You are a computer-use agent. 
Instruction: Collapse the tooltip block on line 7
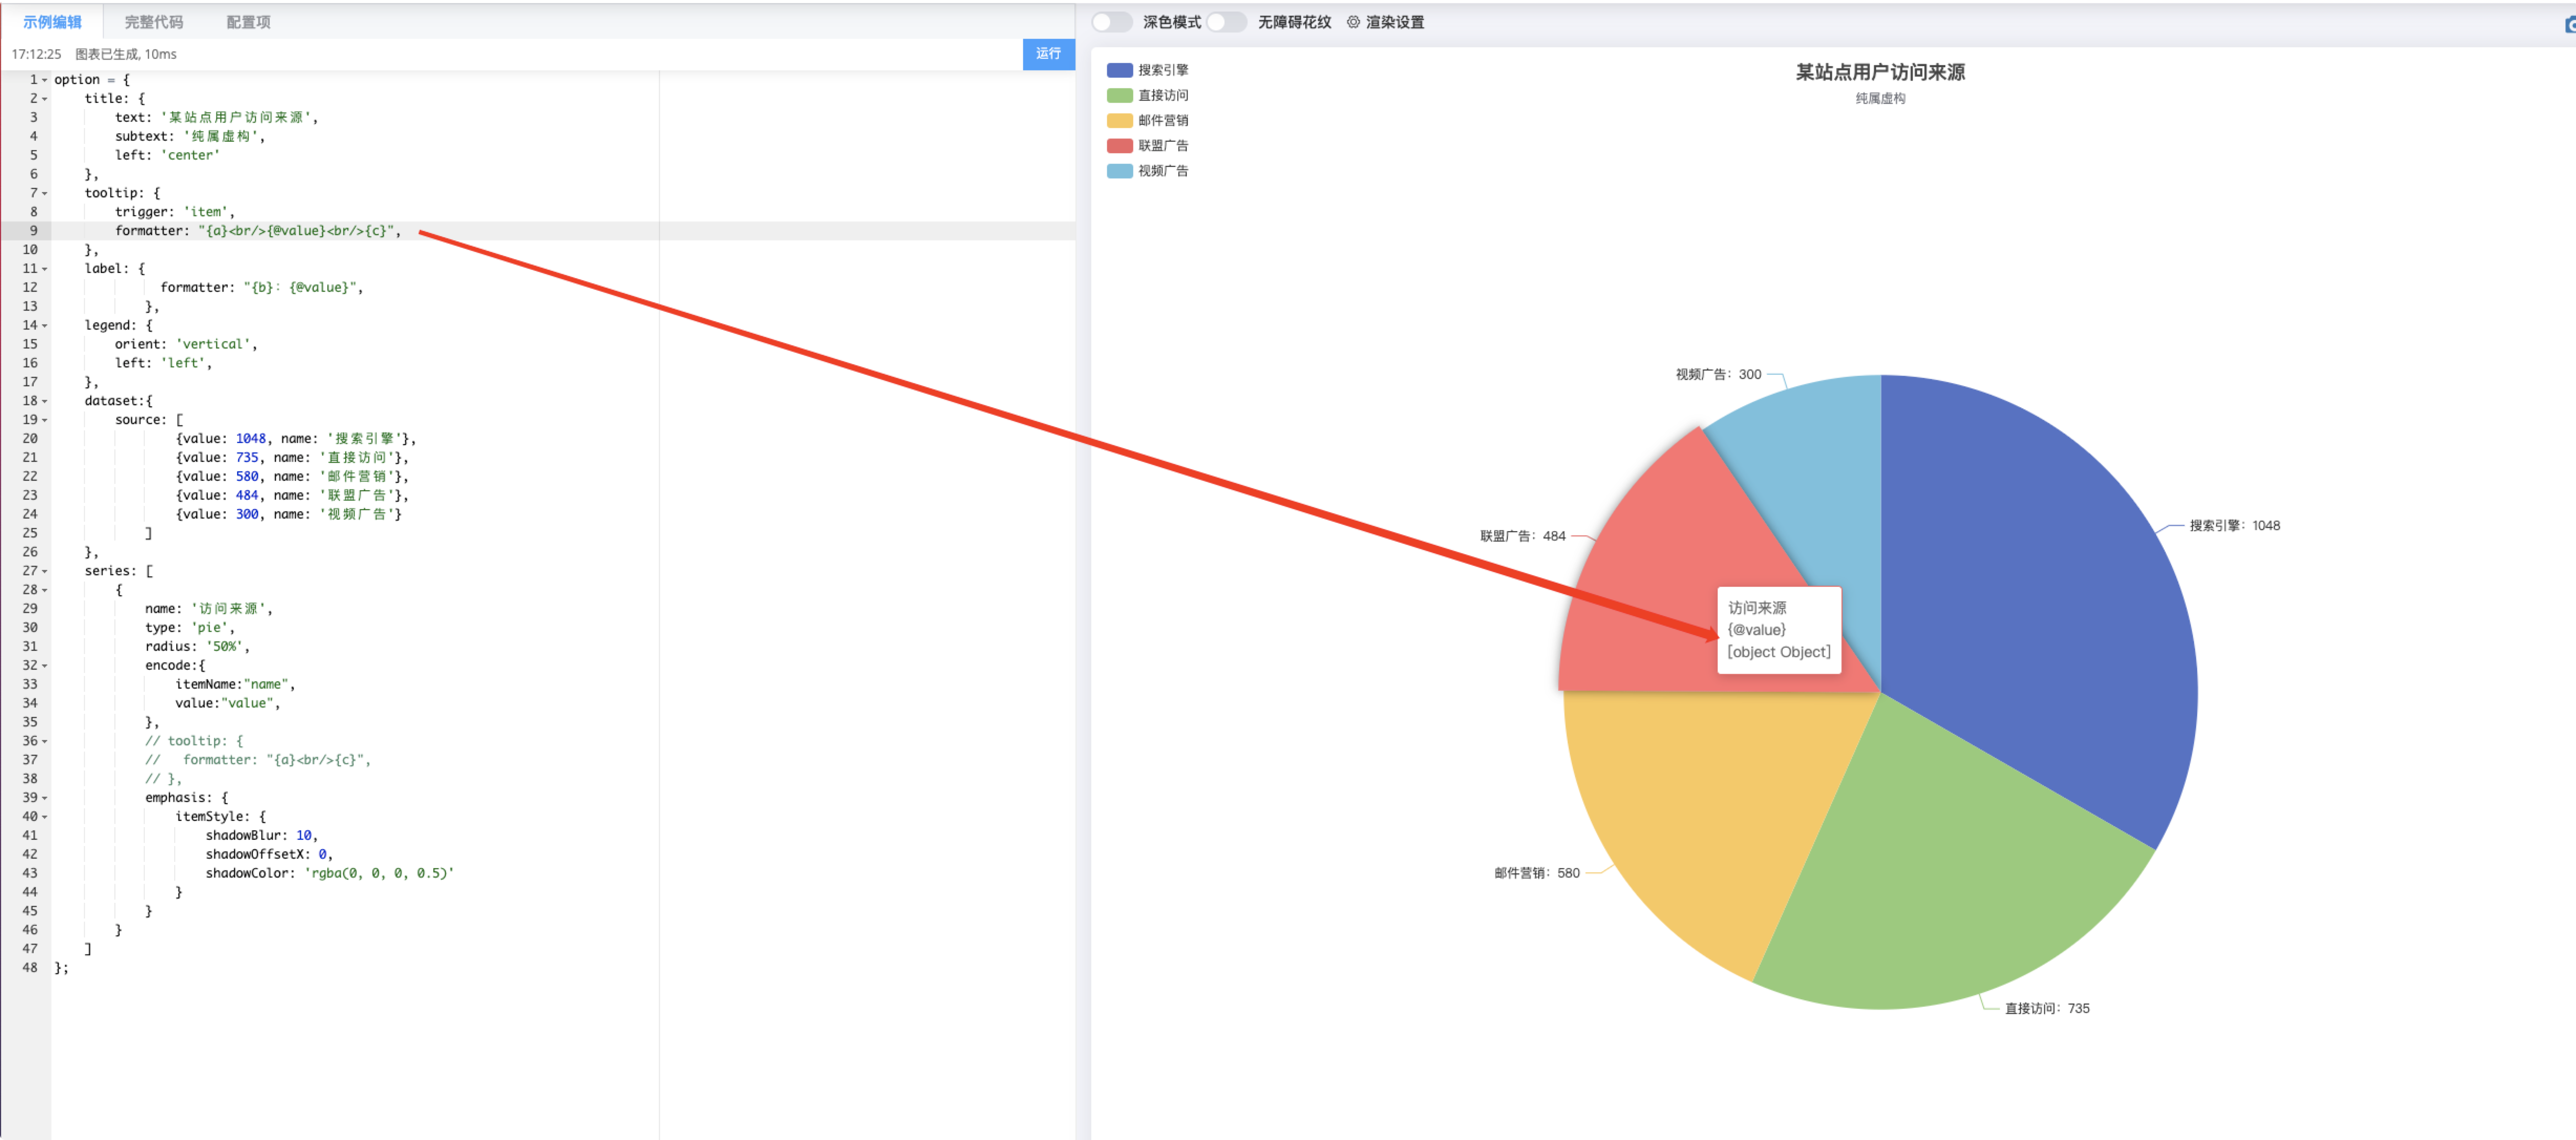tap(45, 193)
